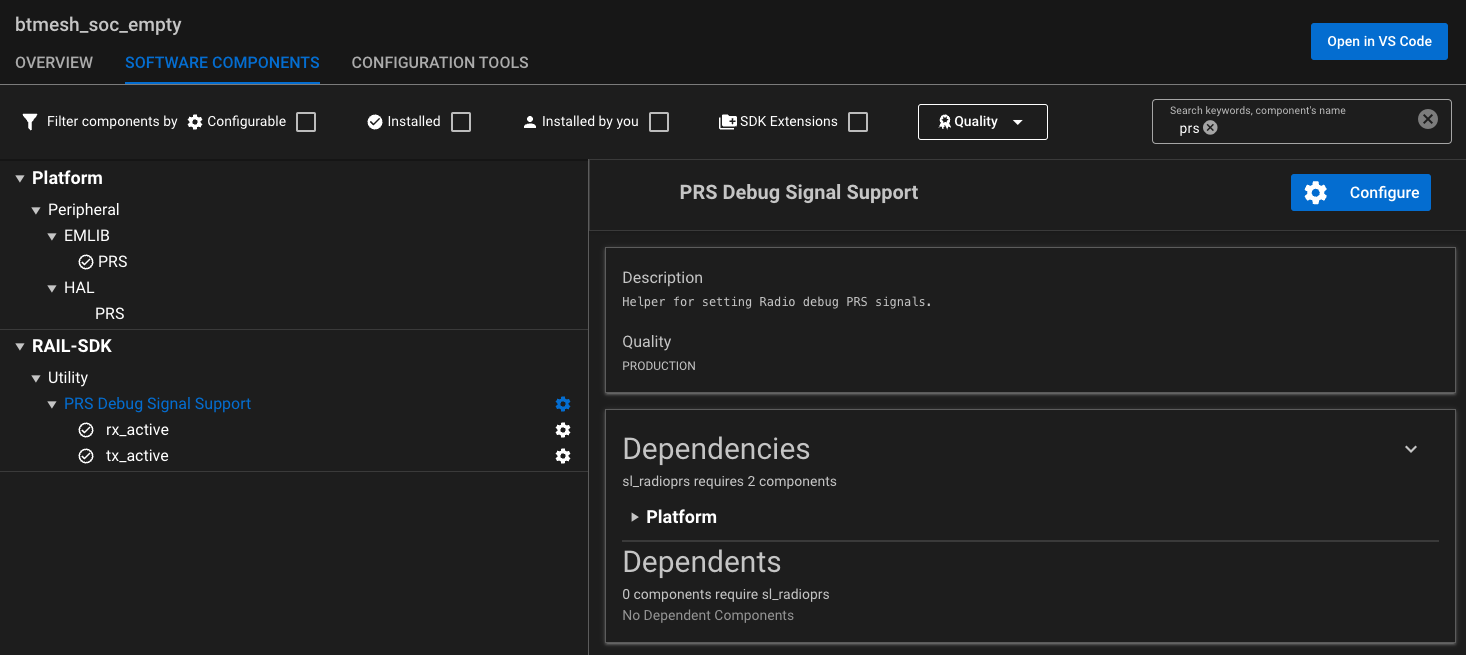
Task: Select the tx_active component
Action: (137, 456)
